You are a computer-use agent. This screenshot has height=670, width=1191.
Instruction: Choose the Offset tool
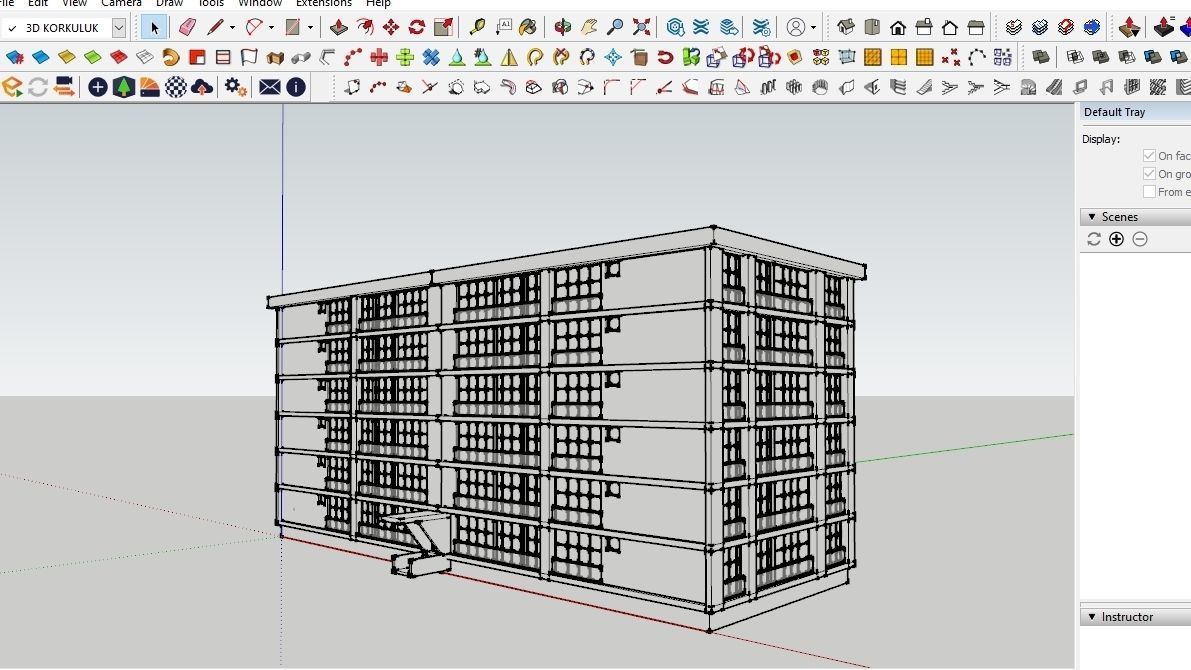pos(365,28)
